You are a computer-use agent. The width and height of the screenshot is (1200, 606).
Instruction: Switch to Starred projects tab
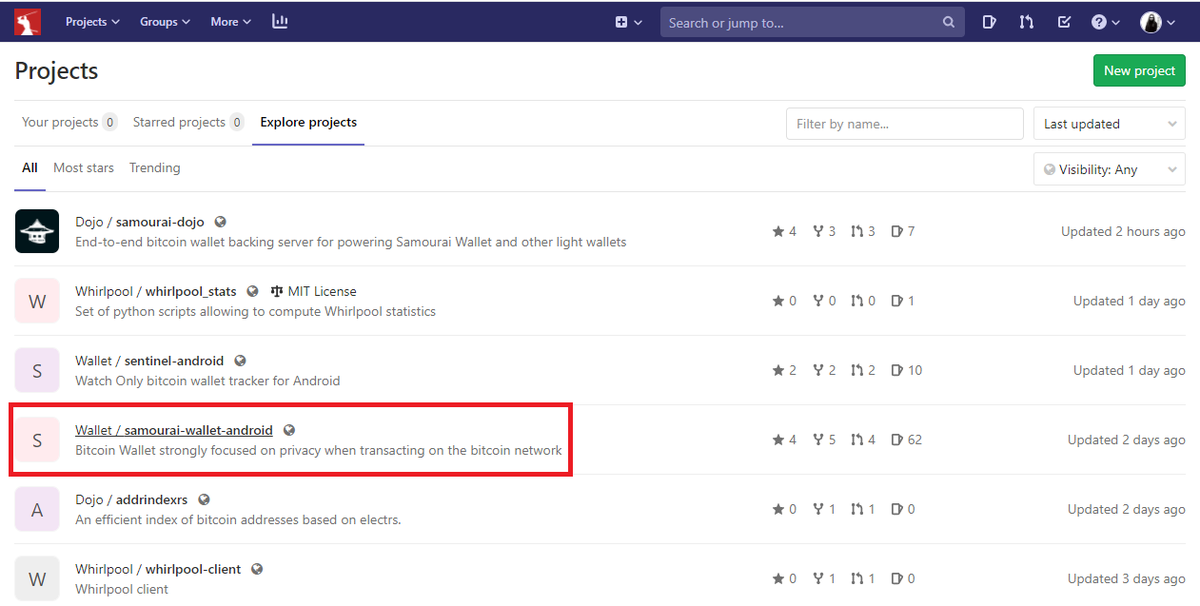188,122
